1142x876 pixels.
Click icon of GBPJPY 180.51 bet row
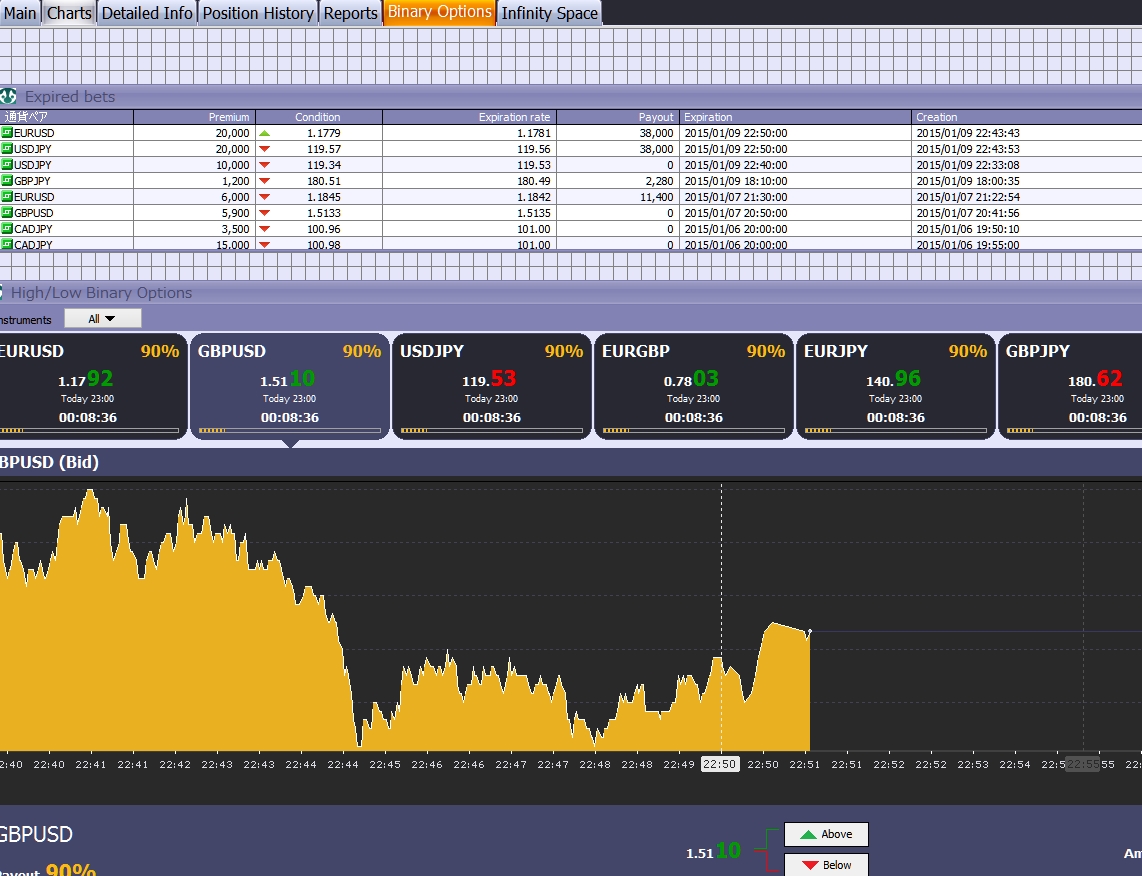point(7,181)
